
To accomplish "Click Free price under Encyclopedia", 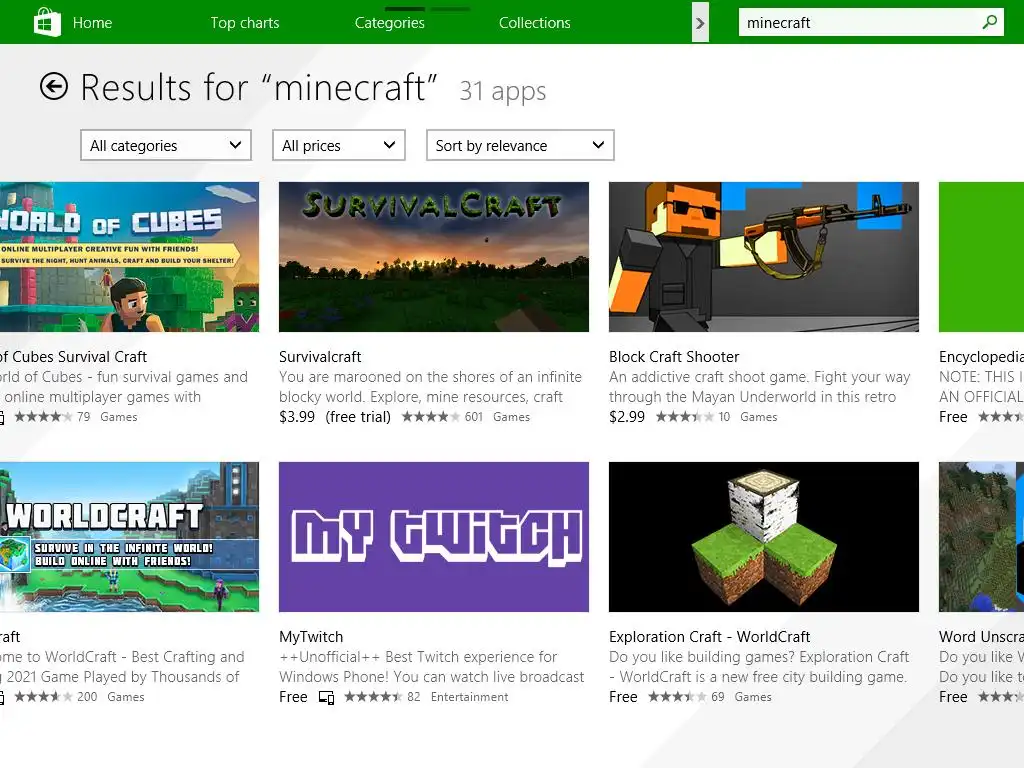I will click(953, 417).
